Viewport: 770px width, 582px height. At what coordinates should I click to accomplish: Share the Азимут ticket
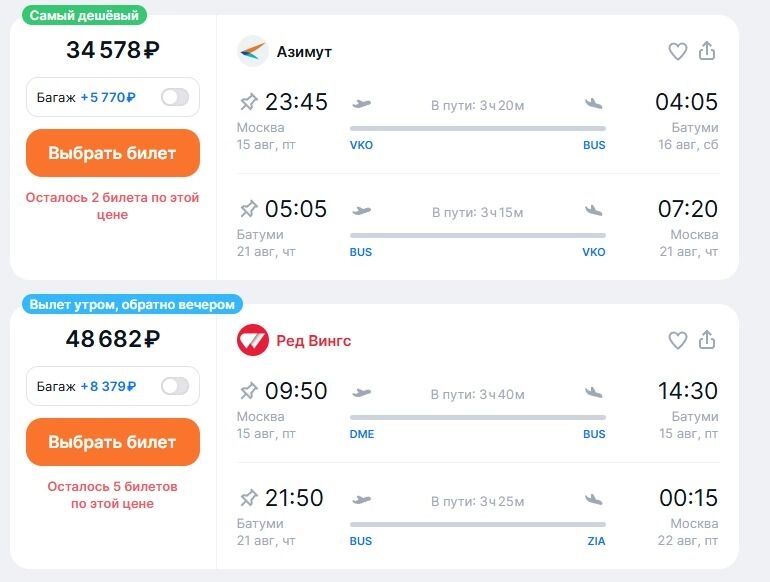[x=707, y=51]
